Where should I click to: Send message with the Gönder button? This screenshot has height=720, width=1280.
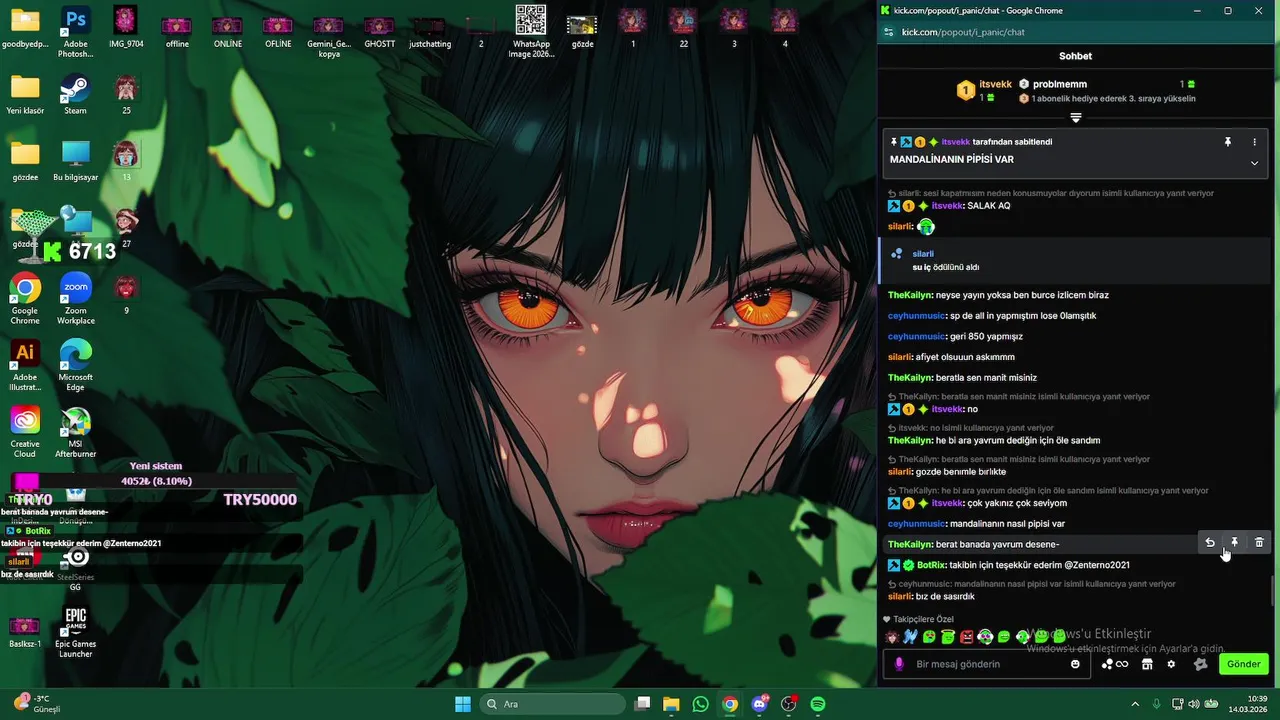[x=1243, y=664]
